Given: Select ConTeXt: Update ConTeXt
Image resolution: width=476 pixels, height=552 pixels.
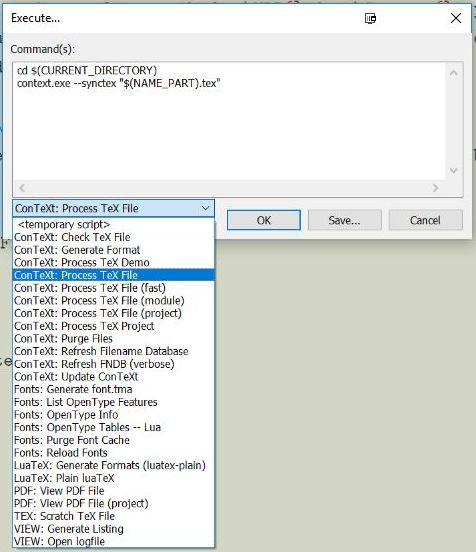Looking at the screenshot, I should 113,377.
